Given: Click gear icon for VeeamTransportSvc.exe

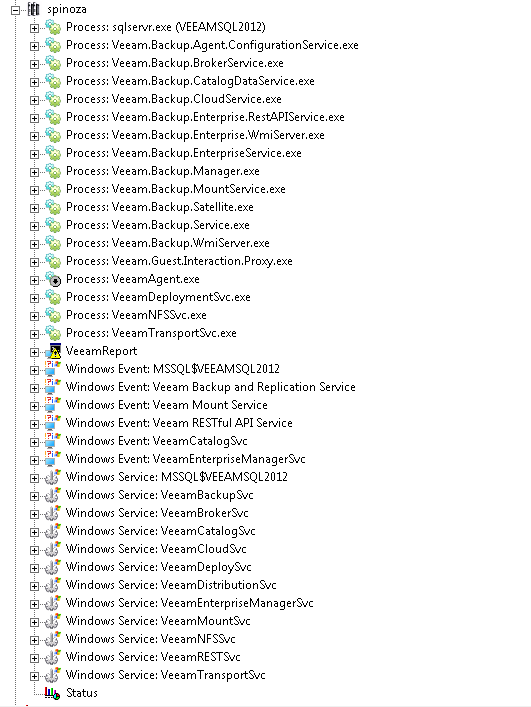Looking at the screenshot, I should point(53,334).
